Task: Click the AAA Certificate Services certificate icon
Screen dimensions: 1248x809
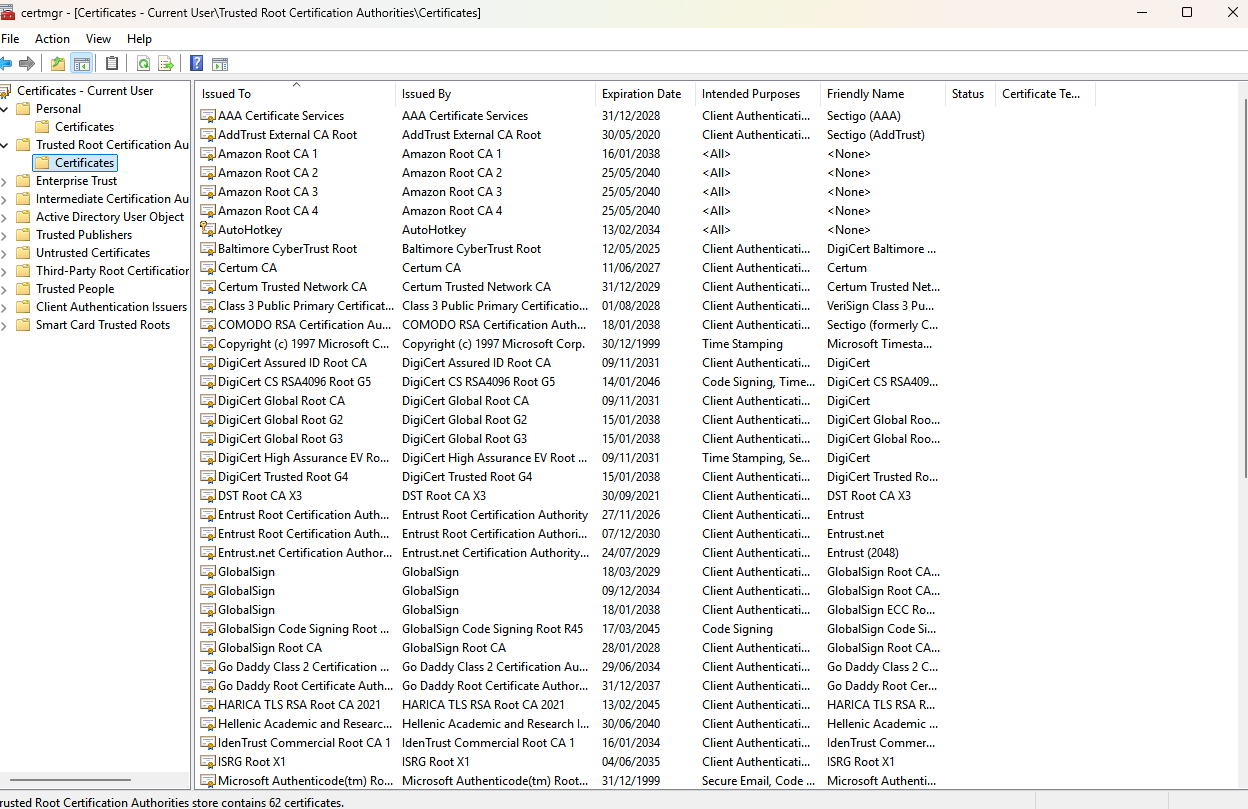Action: 208,116
